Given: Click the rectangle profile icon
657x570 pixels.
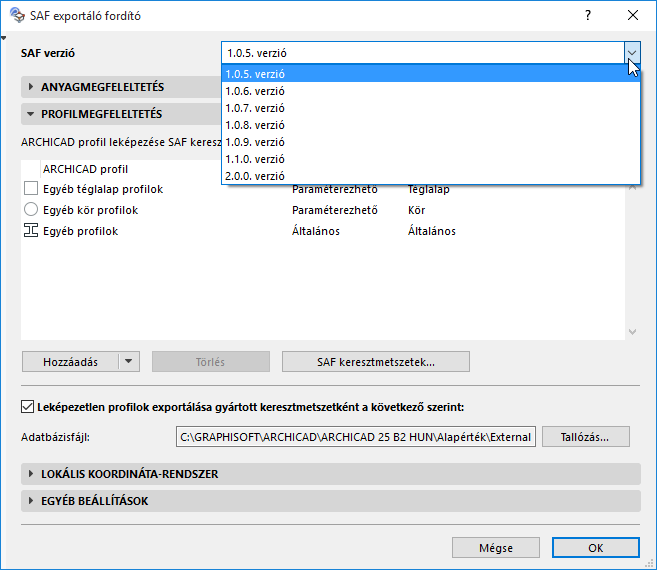Looking at the screenshot, I should [31, 188].
